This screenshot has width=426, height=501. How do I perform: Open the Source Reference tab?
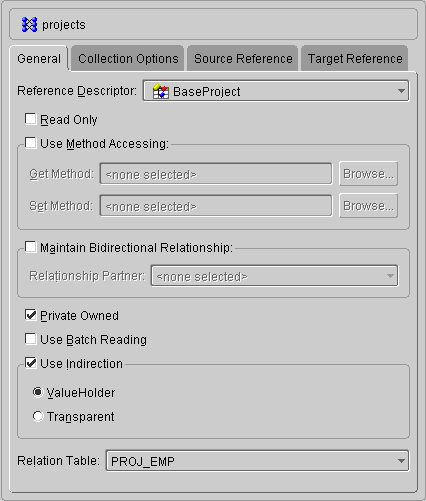[x=243, y=59]
